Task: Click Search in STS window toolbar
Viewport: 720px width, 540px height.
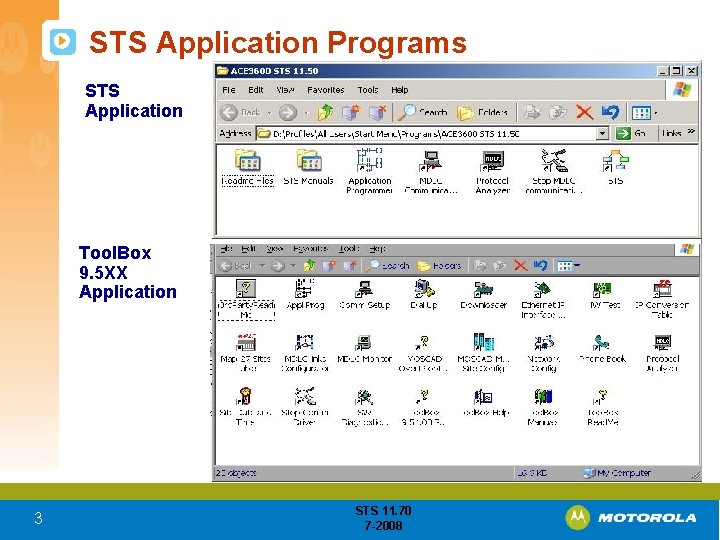Action: (423, 112)
